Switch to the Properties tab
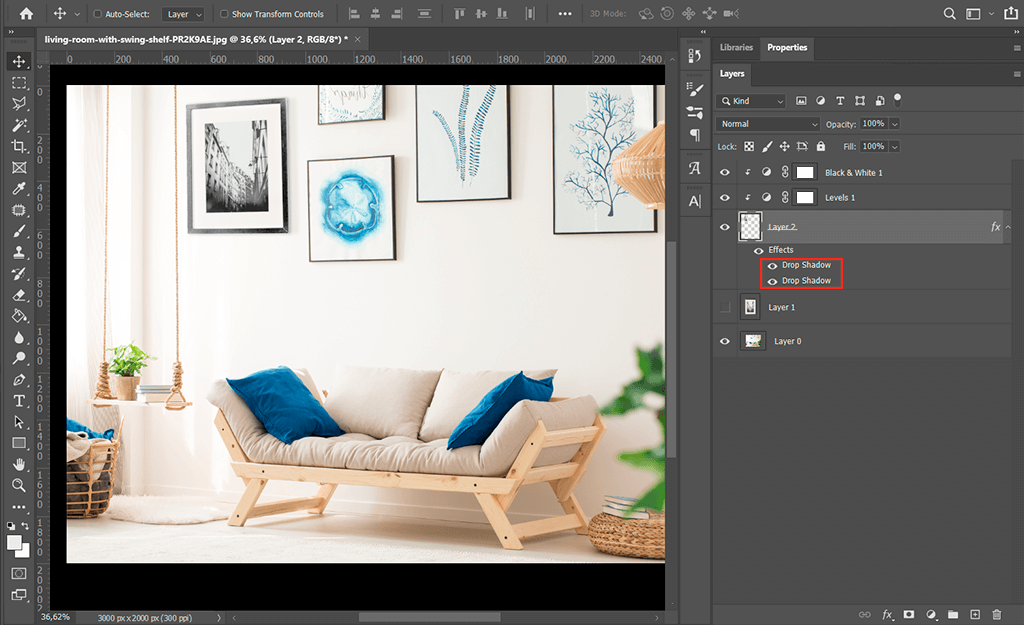 787,47
